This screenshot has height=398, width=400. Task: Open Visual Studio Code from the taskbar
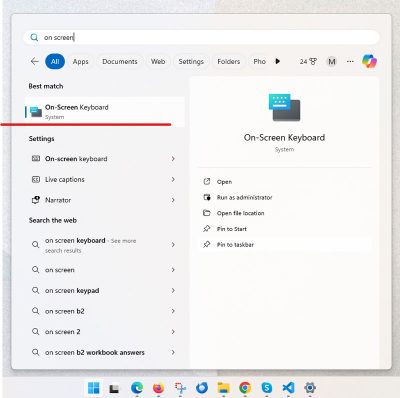[288, 388]
